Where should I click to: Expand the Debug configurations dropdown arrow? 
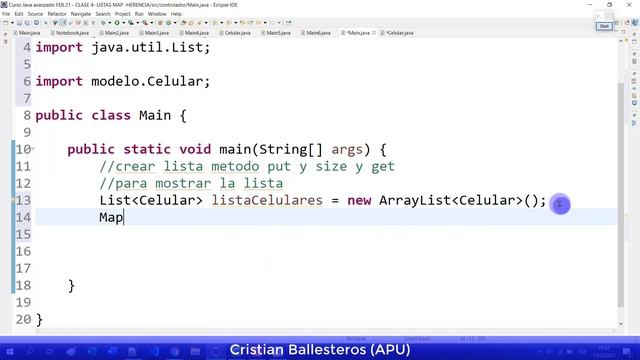[x=109, y=23]
